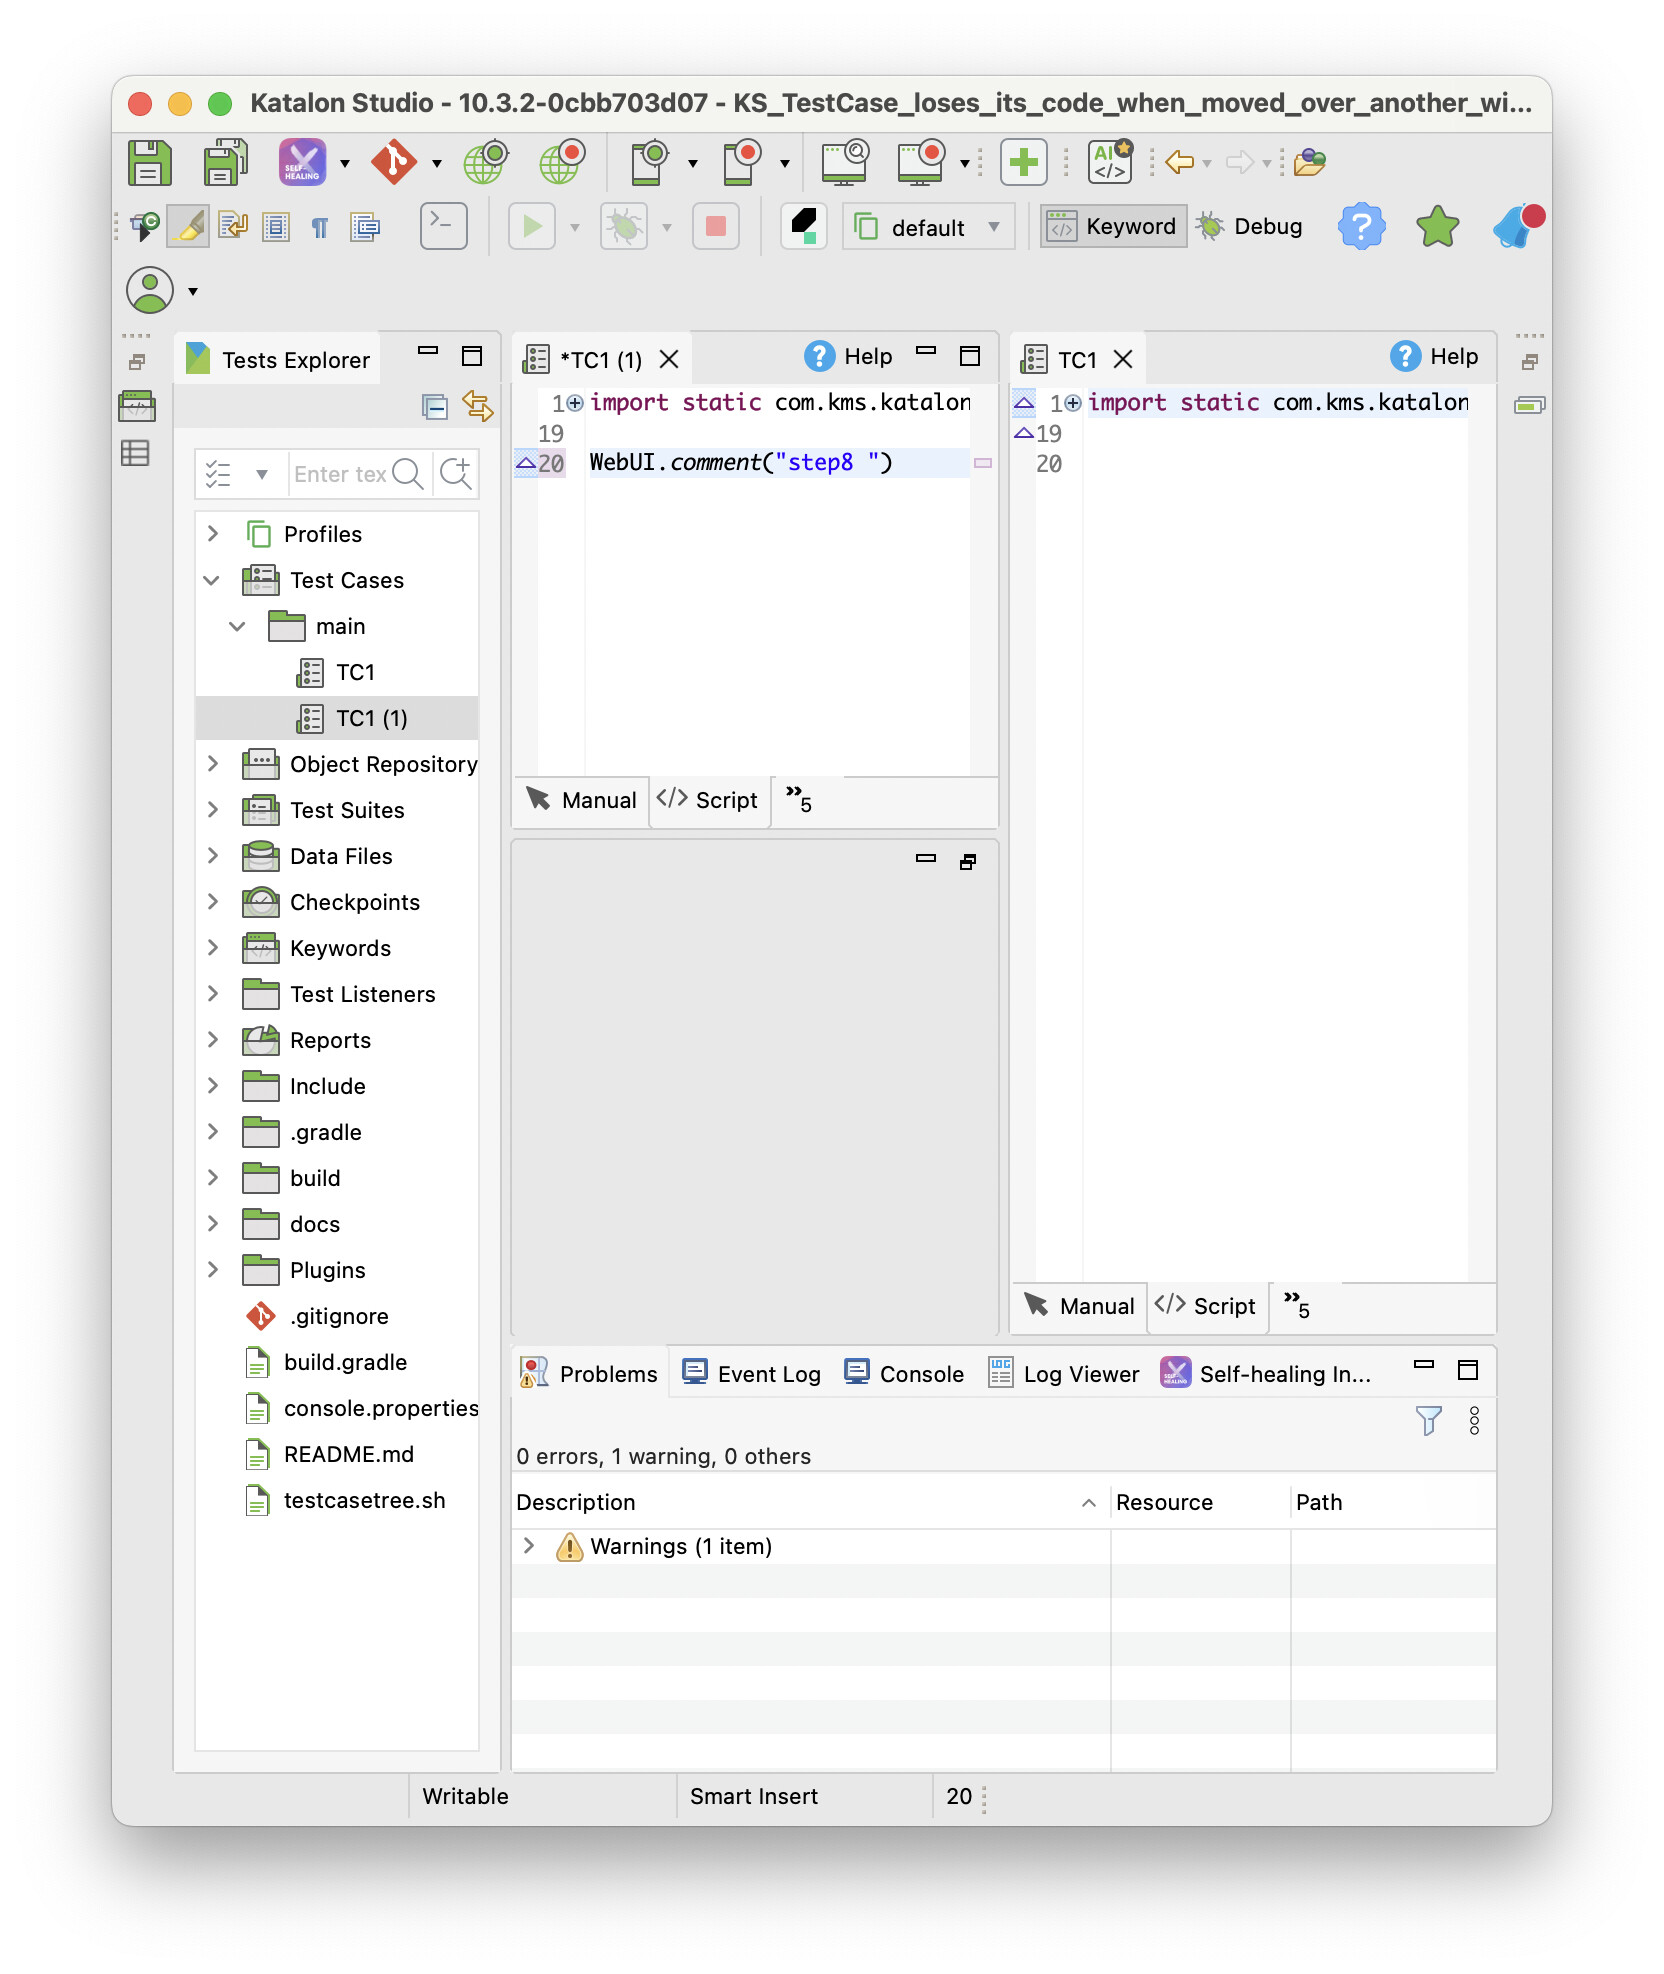Screen dimensions: 1664x1974
Task: Click Help link in TC1 (1) editor
Action: point(849,356)
